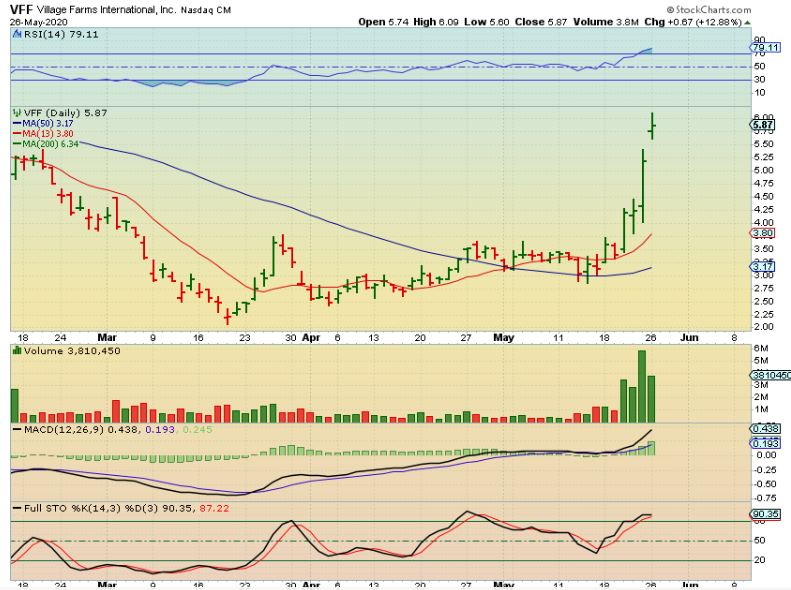Click the VFF (Daily) 5.87 legend label

click(65, 113)
